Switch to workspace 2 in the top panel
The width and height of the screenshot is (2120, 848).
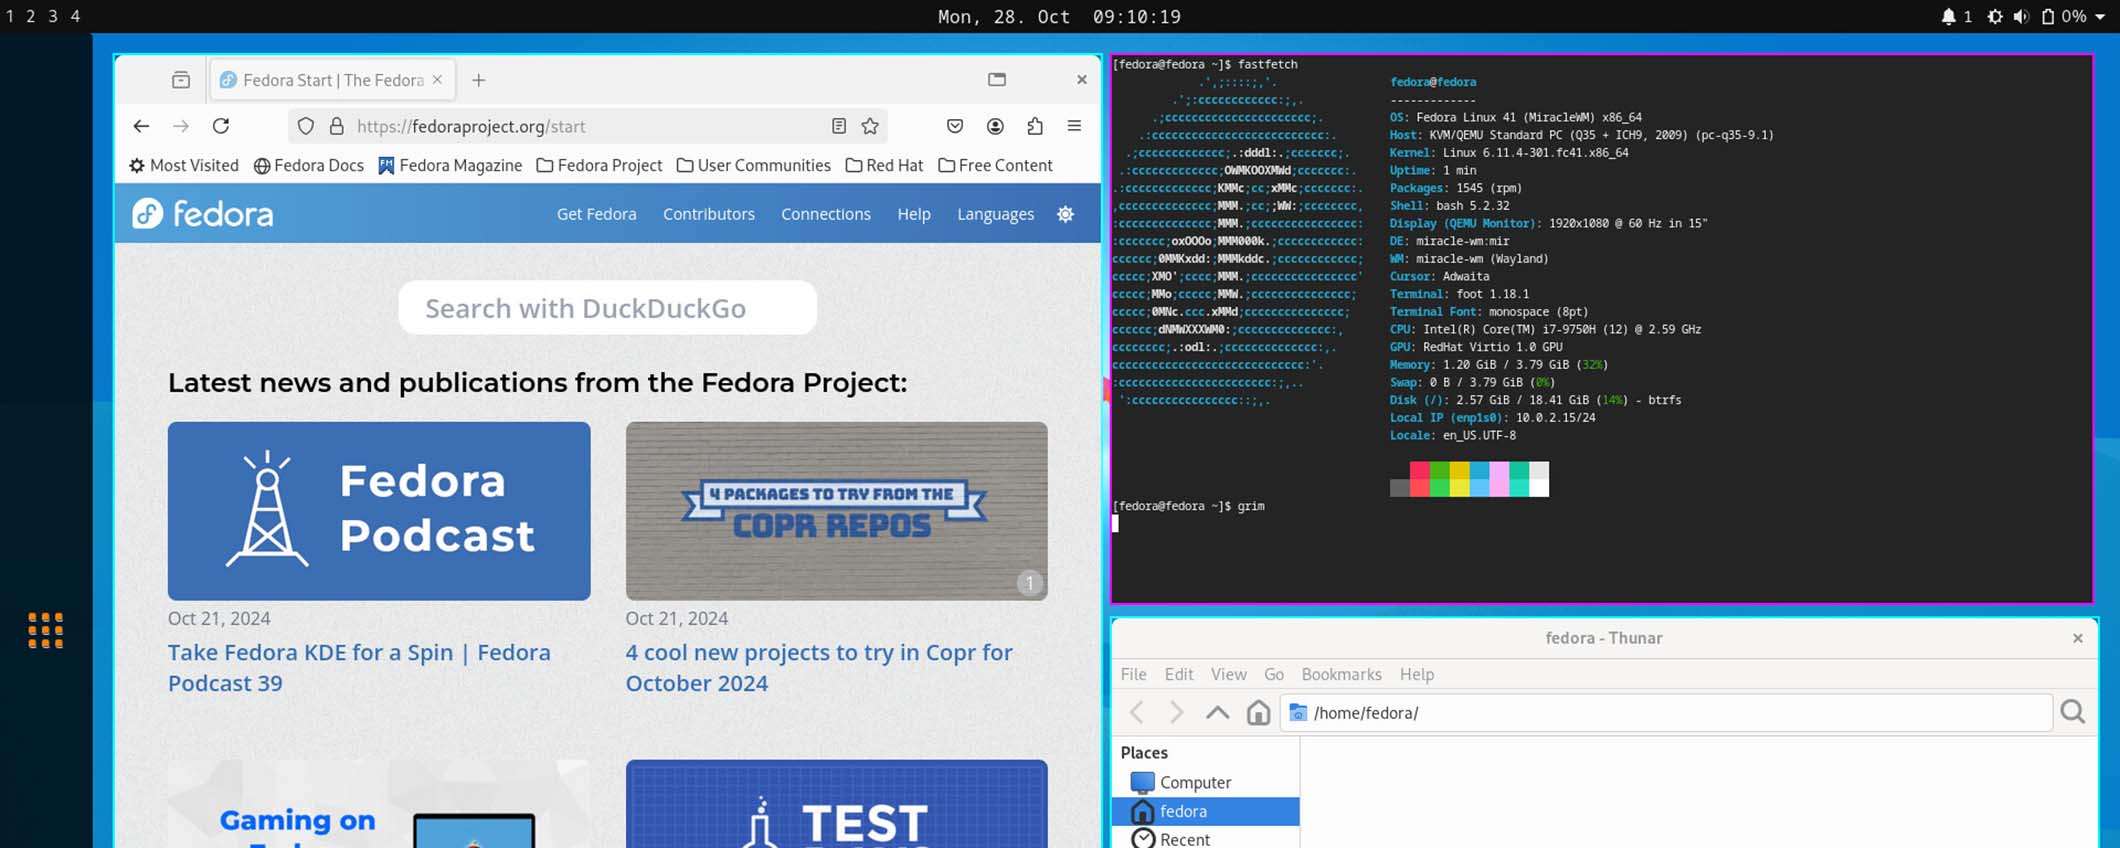point(31,17)
